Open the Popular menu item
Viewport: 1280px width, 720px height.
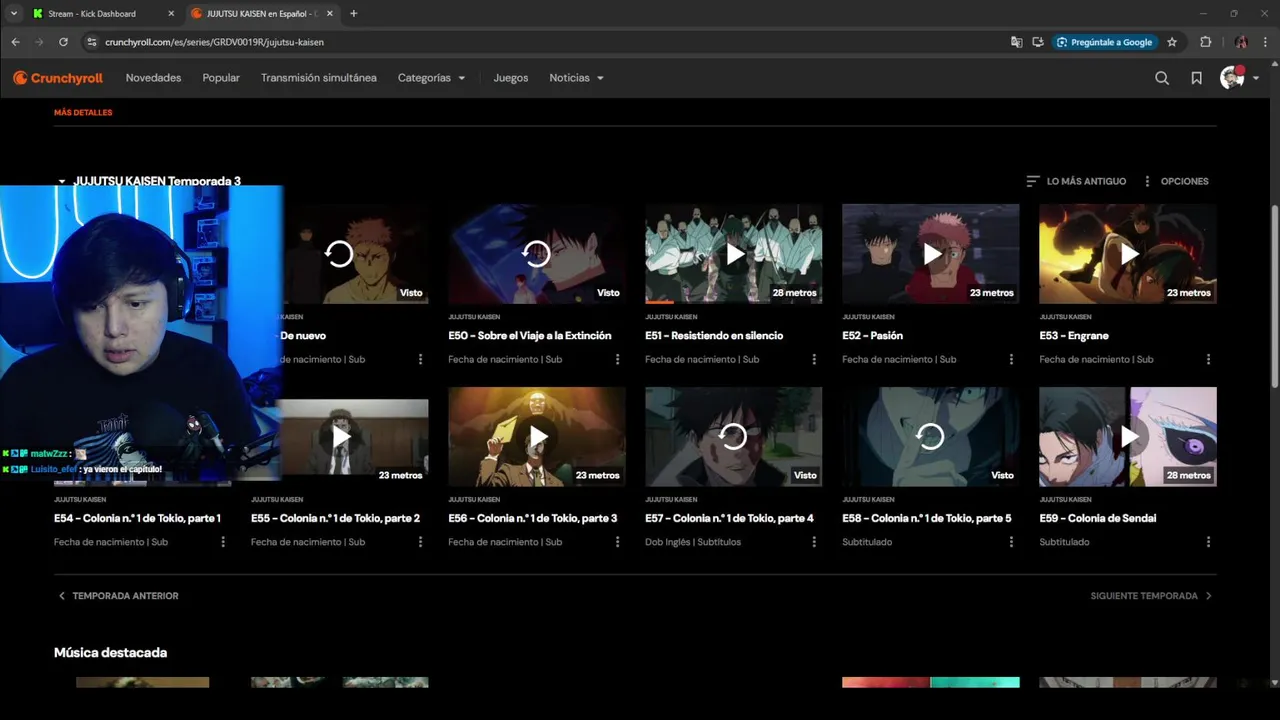point(221,78)
